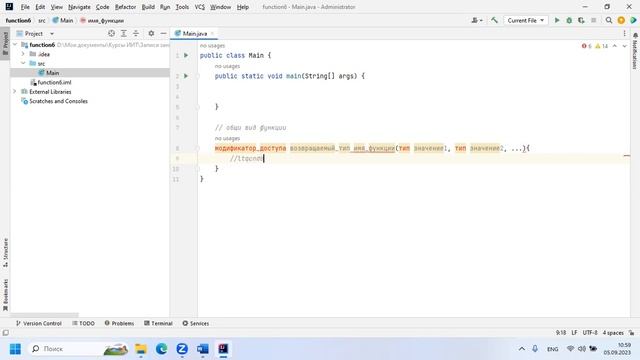Collapse the src folder
640x360 pixels.
(x=23, y=63)
